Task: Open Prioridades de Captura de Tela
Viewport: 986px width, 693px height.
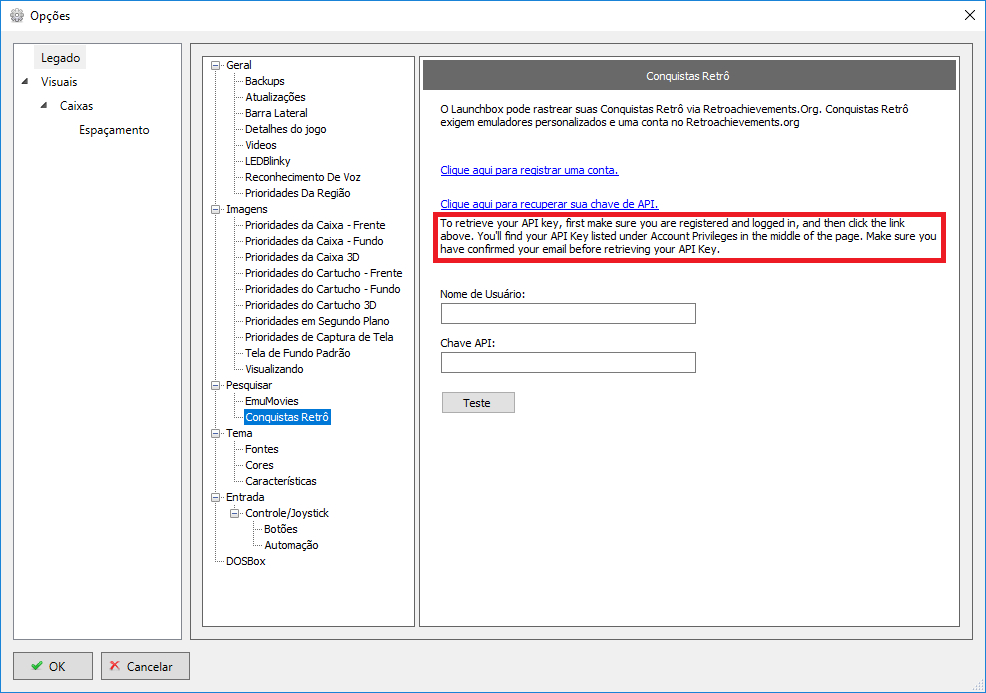Action: 319,338
